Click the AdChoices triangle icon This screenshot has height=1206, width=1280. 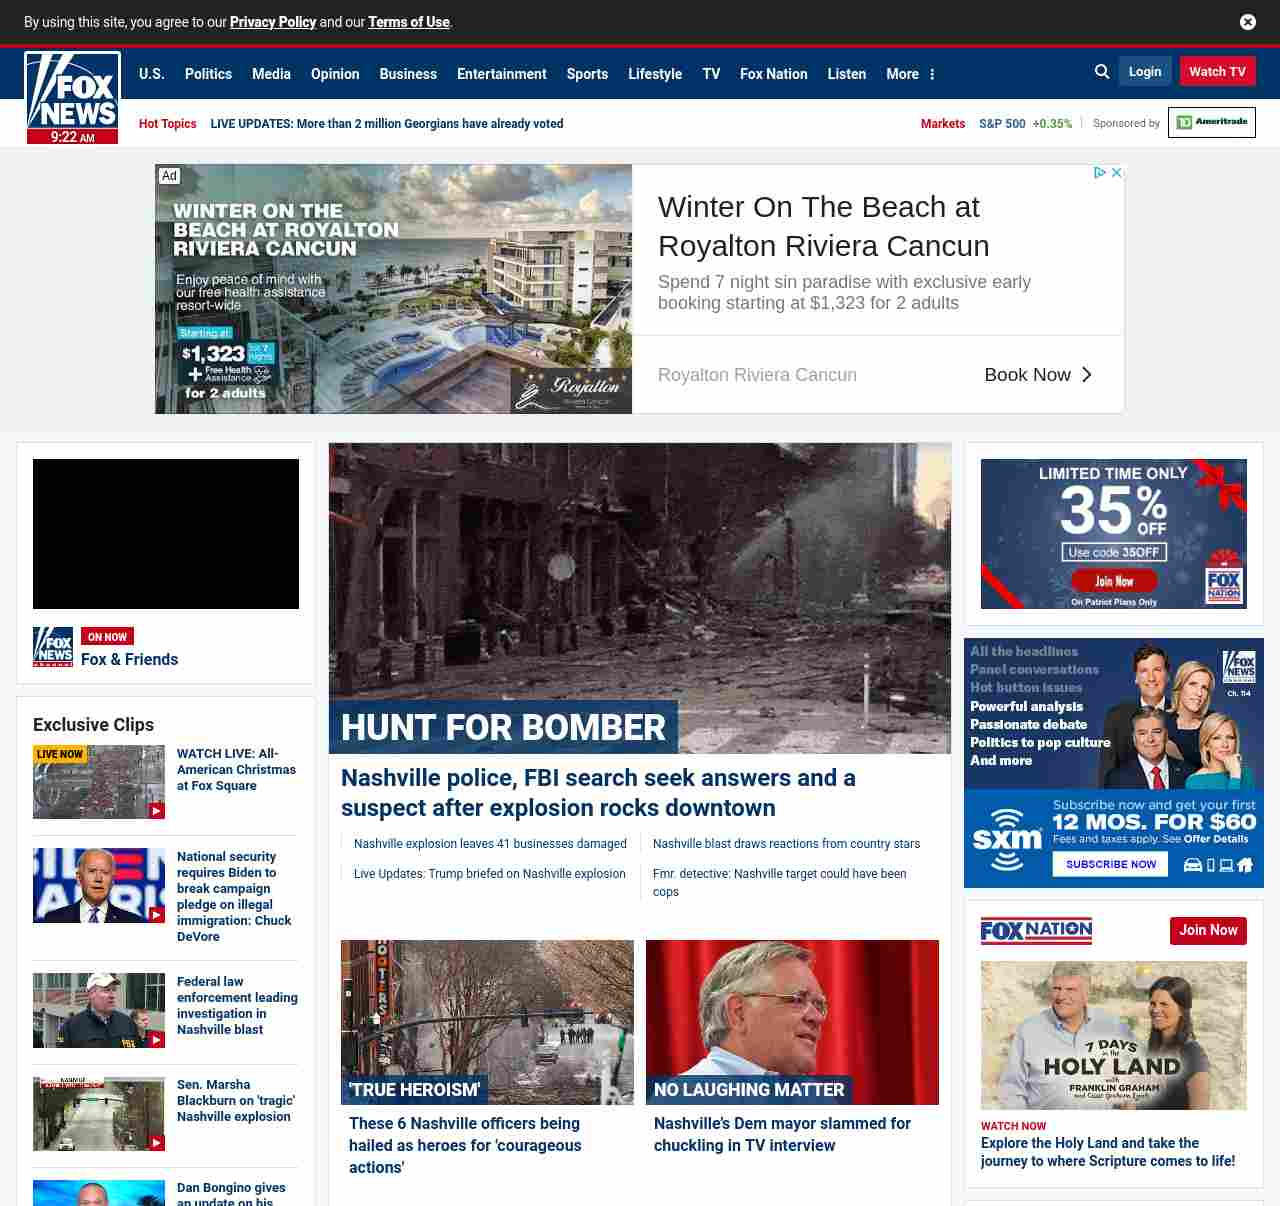click(1100, 173)
